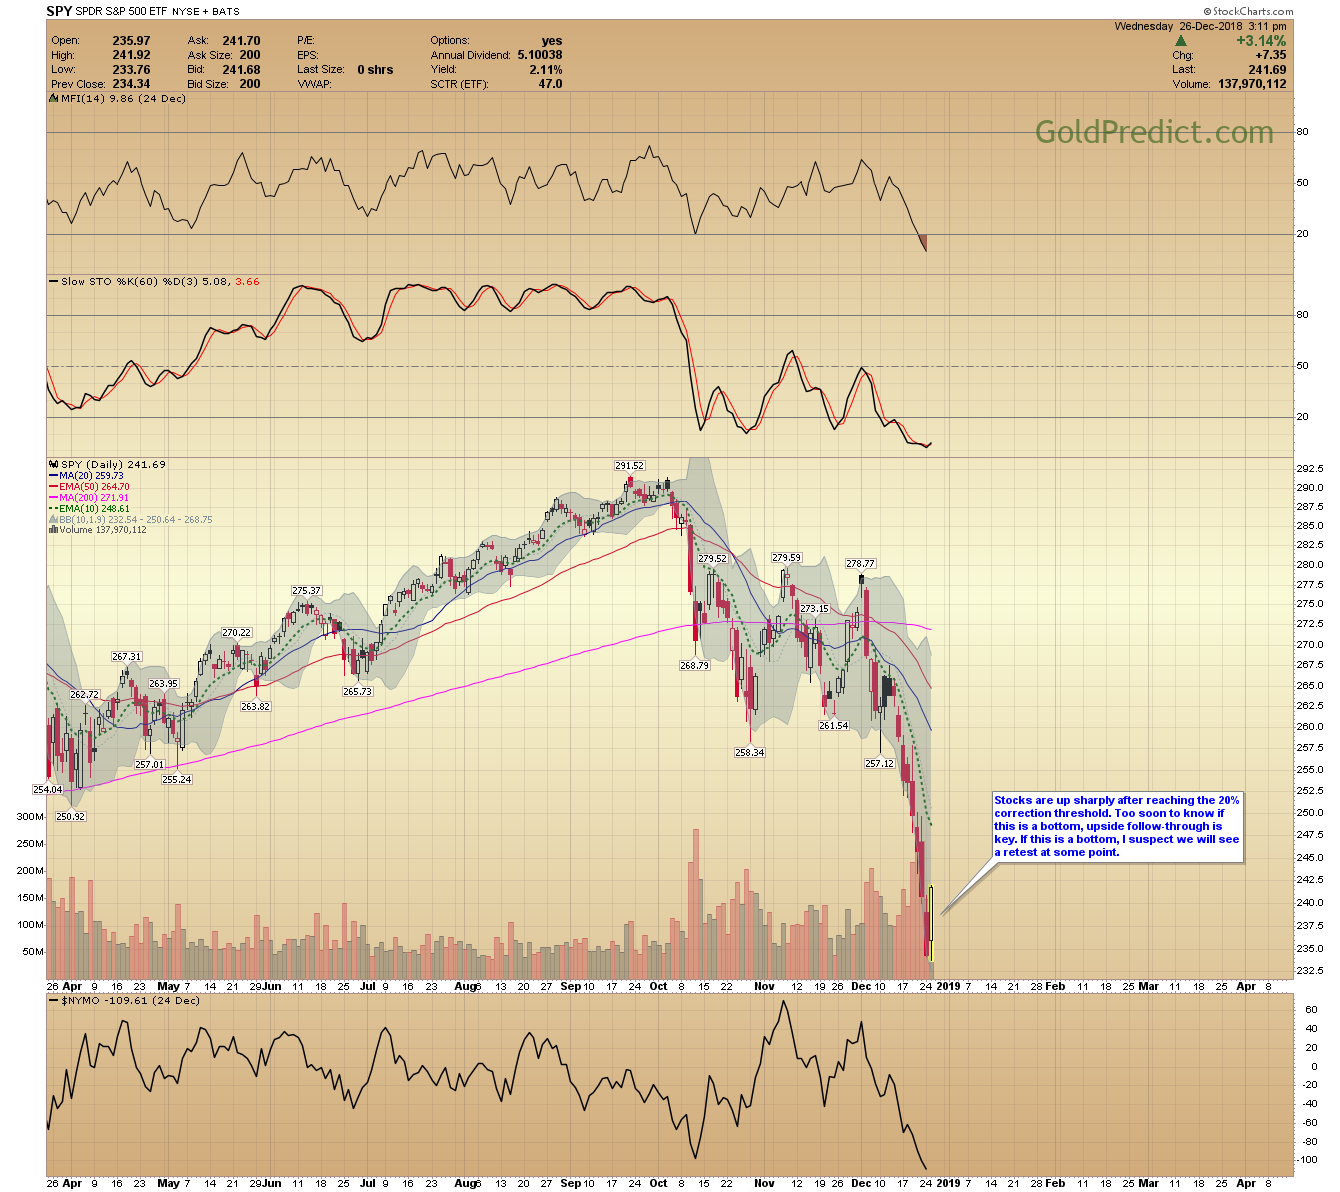1340x1192 pixels.
Task: Click the "262.72" price label
Action: coord(85,694)
